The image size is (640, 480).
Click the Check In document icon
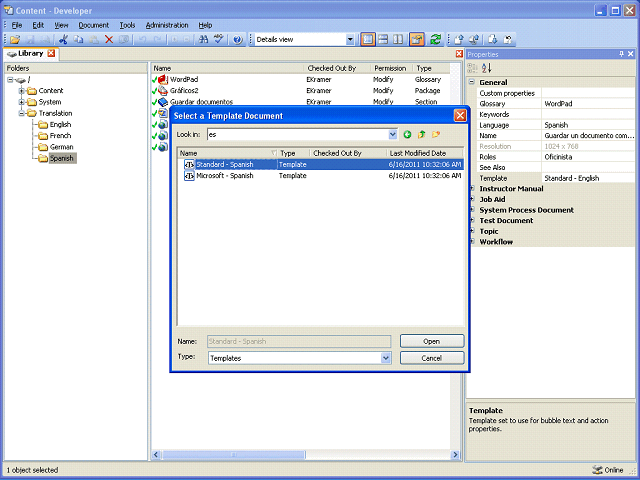(x=459, y=39)
